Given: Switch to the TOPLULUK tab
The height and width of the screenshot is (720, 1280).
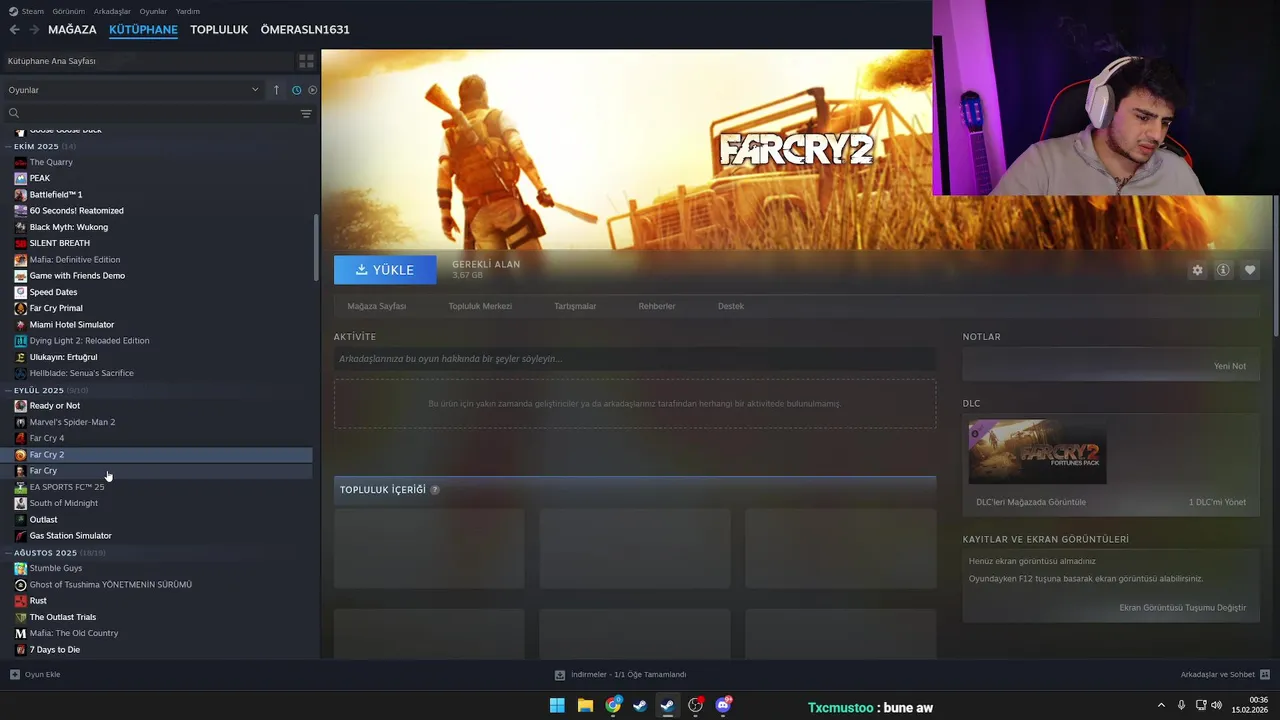Looking at the screenshot, I should (219, 30).
